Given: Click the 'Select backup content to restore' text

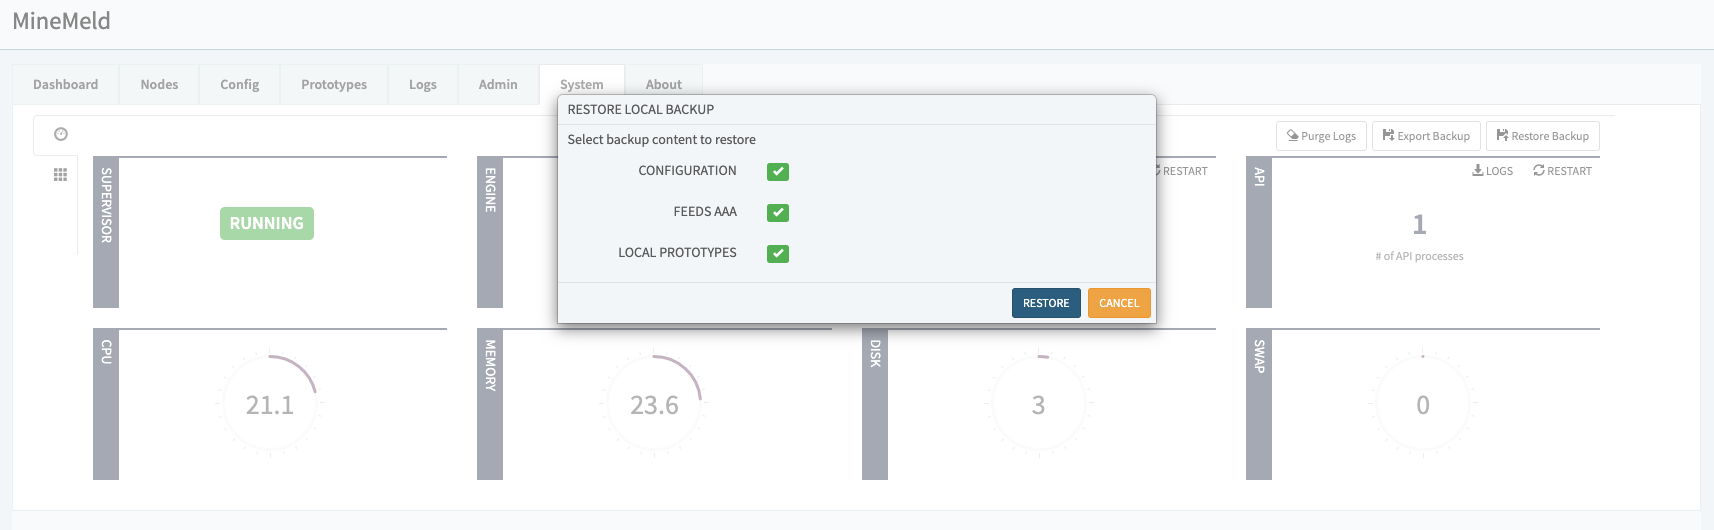Looking at the screenshot, I should pyautogui.click(x=662, y=140).
